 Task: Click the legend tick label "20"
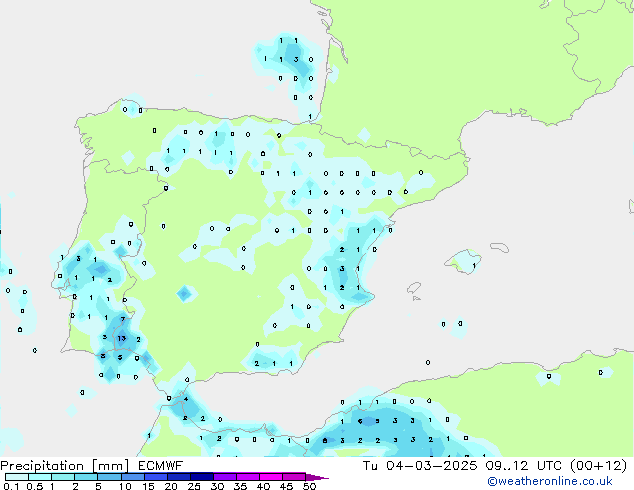click(171, 486)
